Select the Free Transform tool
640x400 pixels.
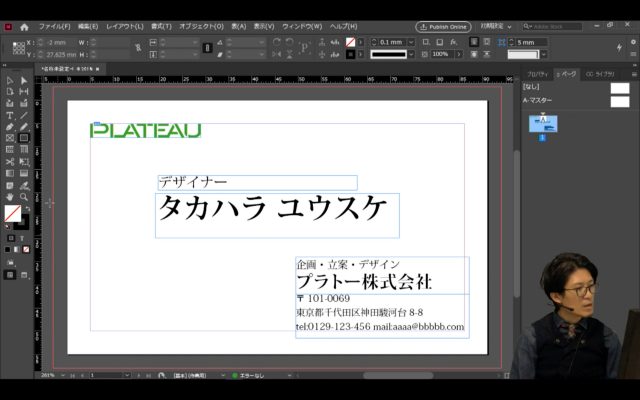pyautogui.click(x=24, y=162)
